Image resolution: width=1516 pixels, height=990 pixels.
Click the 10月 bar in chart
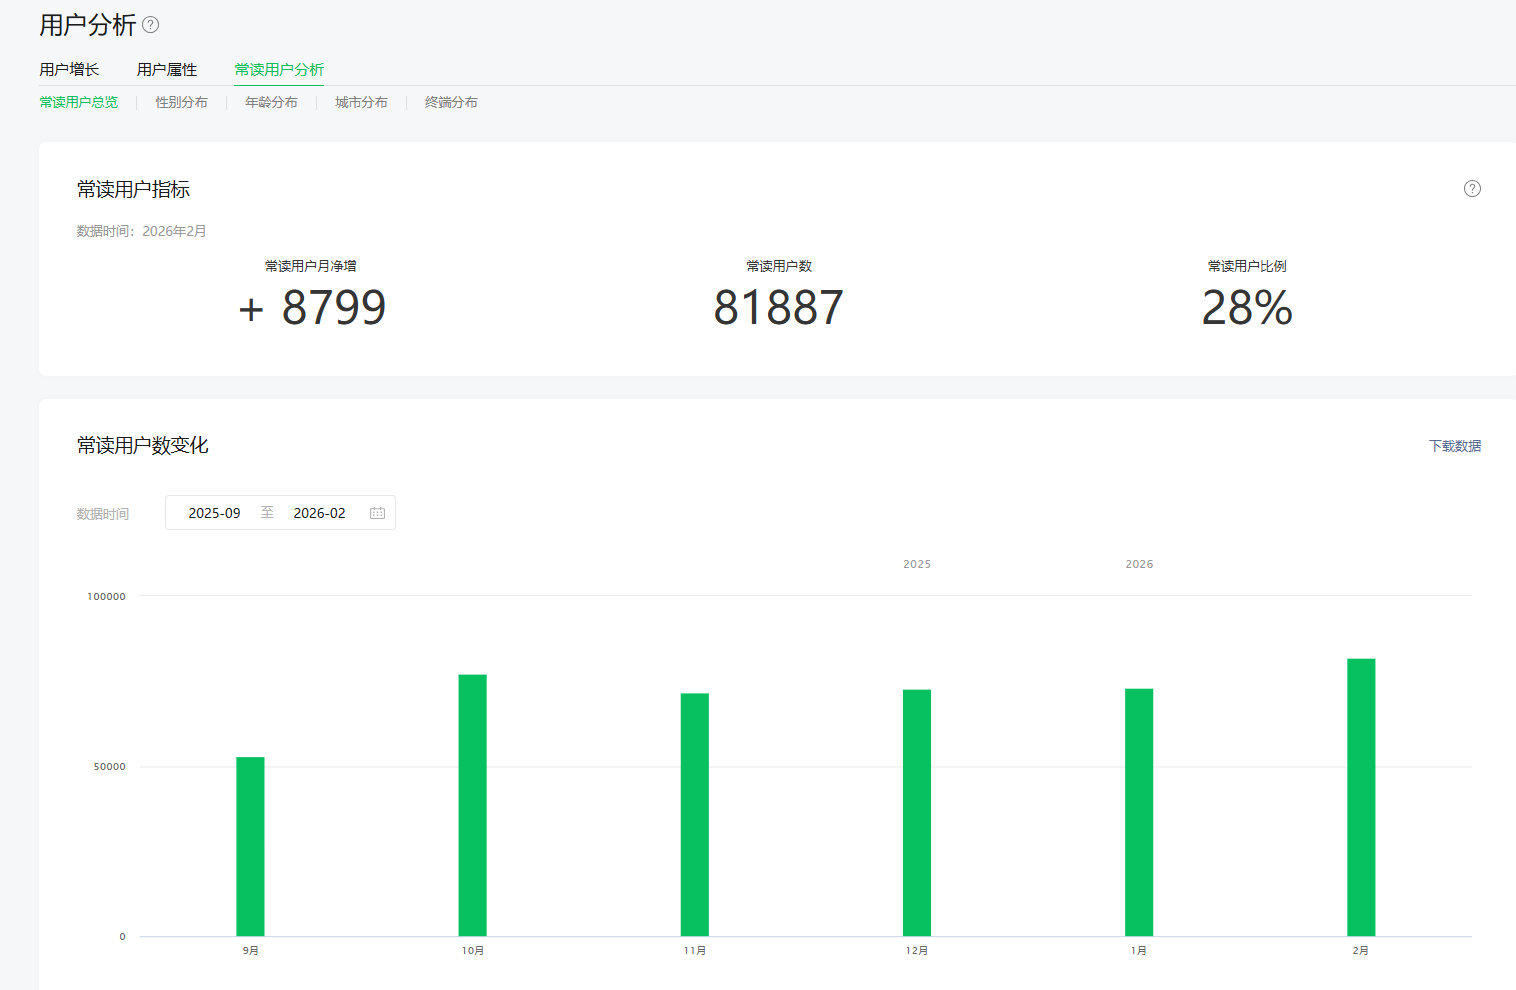(x=472, y=805)
